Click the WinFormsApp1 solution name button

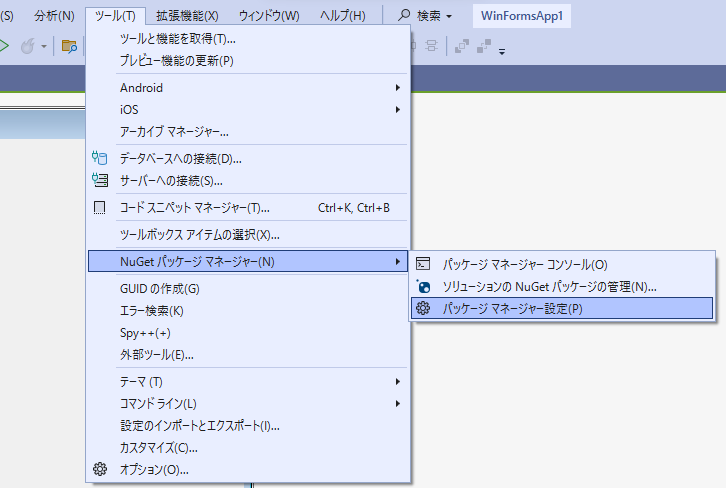(x=521, y=16)
